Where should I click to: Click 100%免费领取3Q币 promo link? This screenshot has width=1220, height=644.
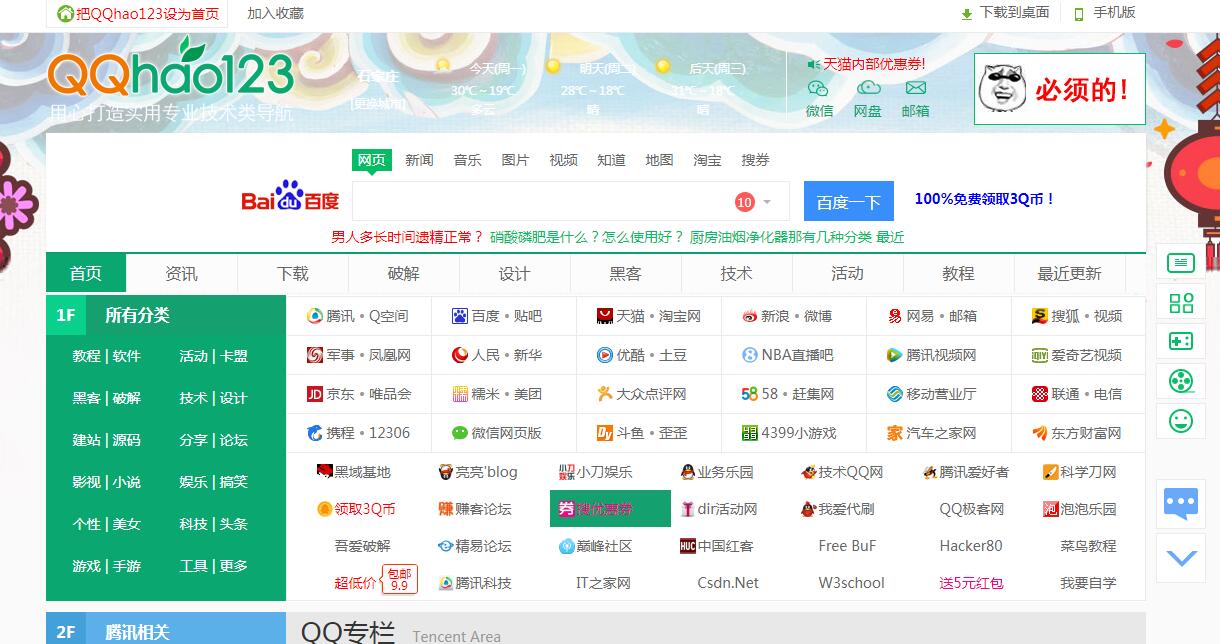(x=985, y=199)
